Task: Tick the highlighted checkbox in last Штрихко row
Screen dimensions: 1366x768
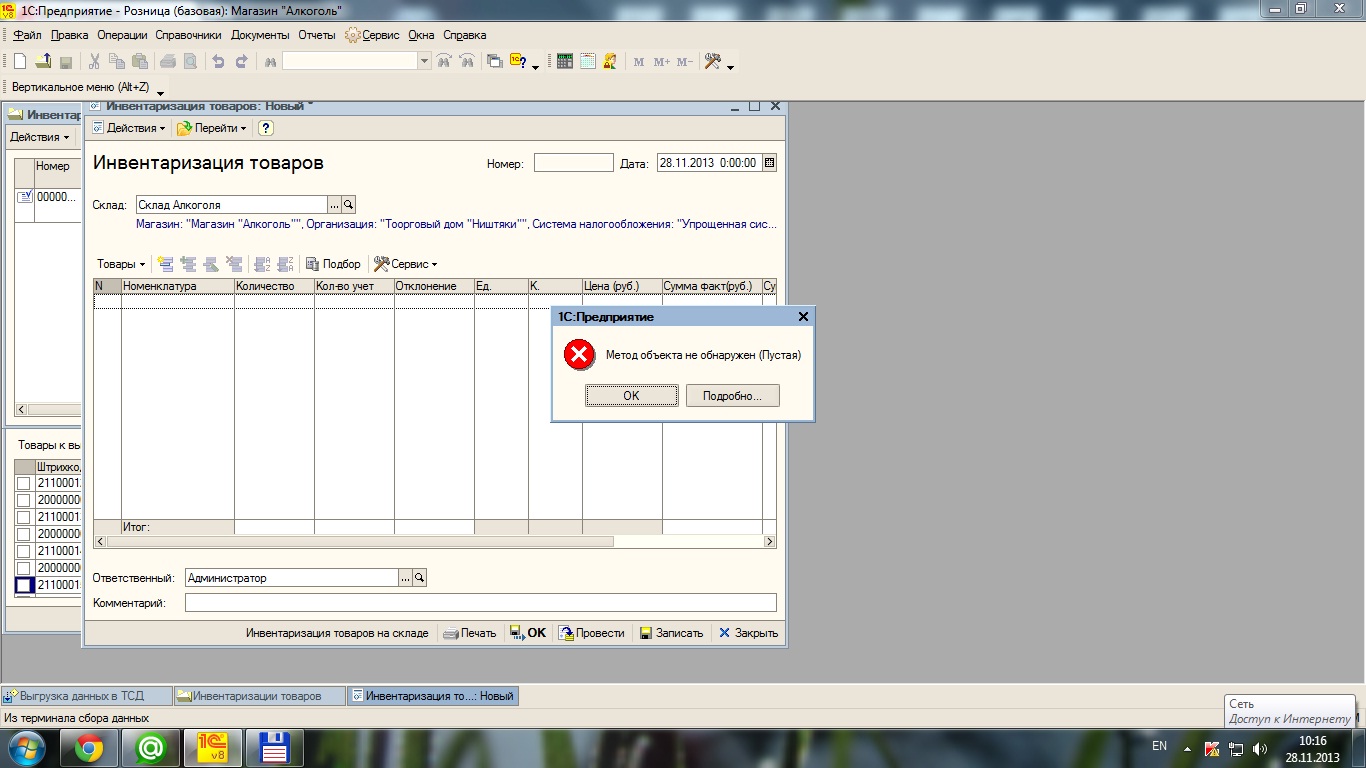Action: click(24, 586)
